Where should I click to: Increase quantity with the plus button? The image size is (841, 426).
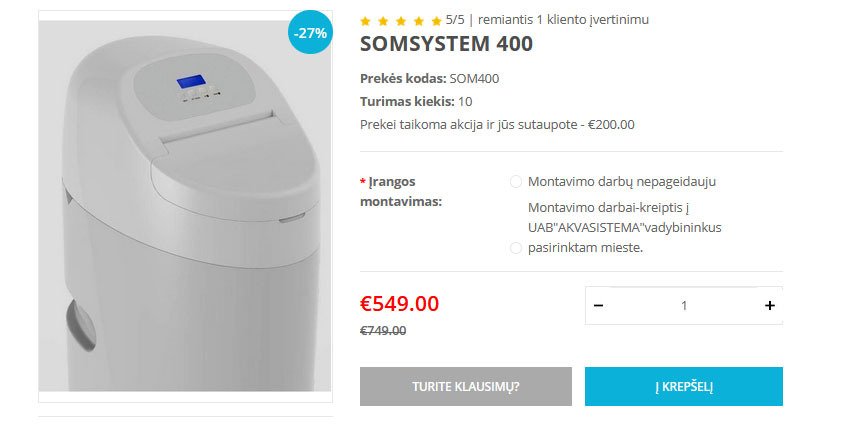point(769,306)
